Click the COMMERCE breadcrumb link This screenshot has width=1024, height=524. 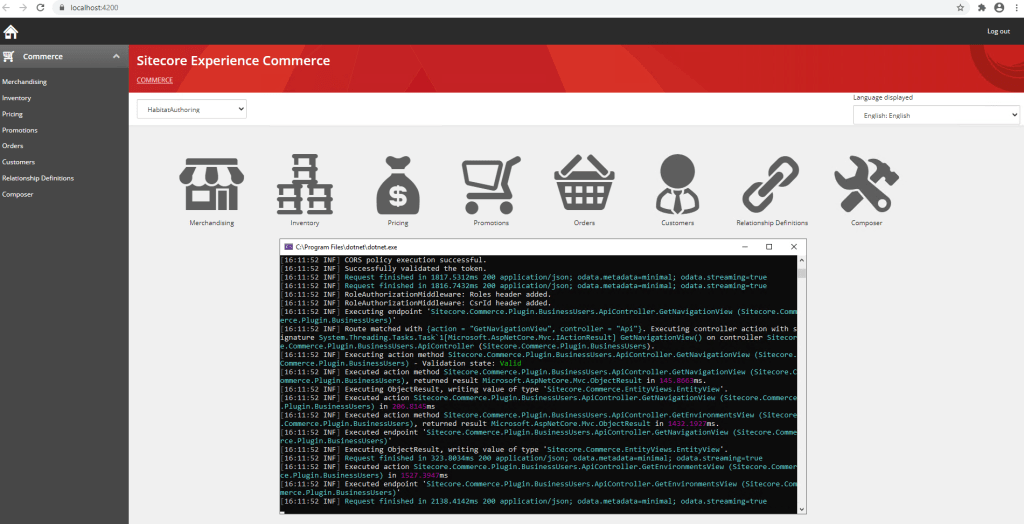(x=155, y=80)
